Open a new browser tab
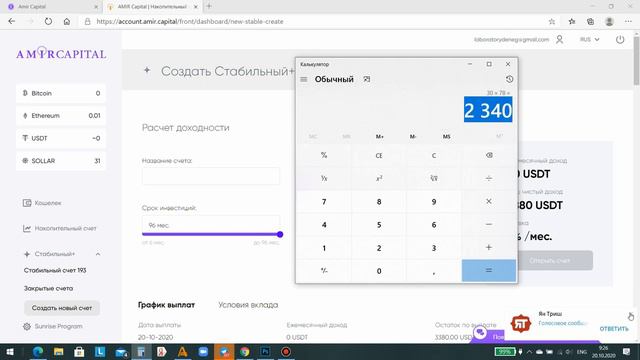The height and width of the screenshot is (360, 640). (209, 6)
